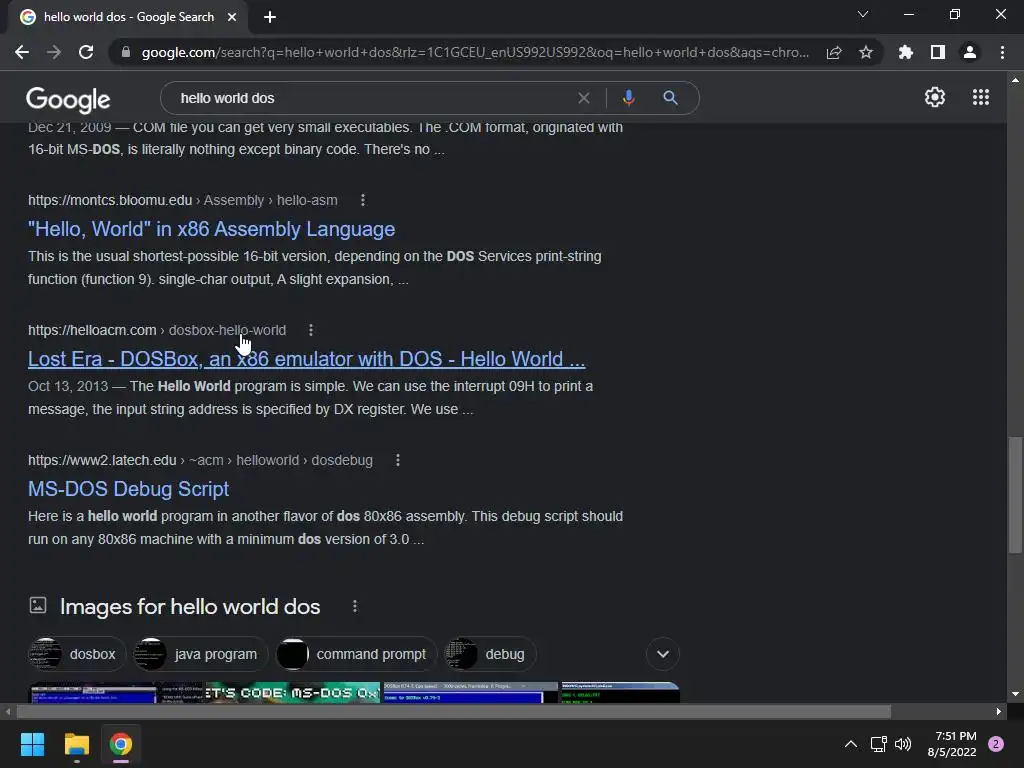Filter images by the debug chip
Screen dimensions: 1024x768
tap(490, 654)
